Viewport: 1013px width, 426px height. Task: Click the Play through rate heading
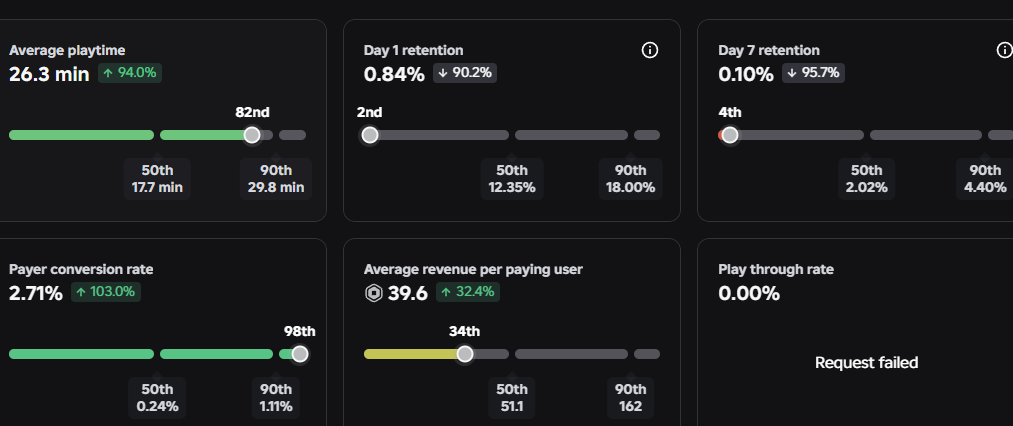tap(776, 270)
